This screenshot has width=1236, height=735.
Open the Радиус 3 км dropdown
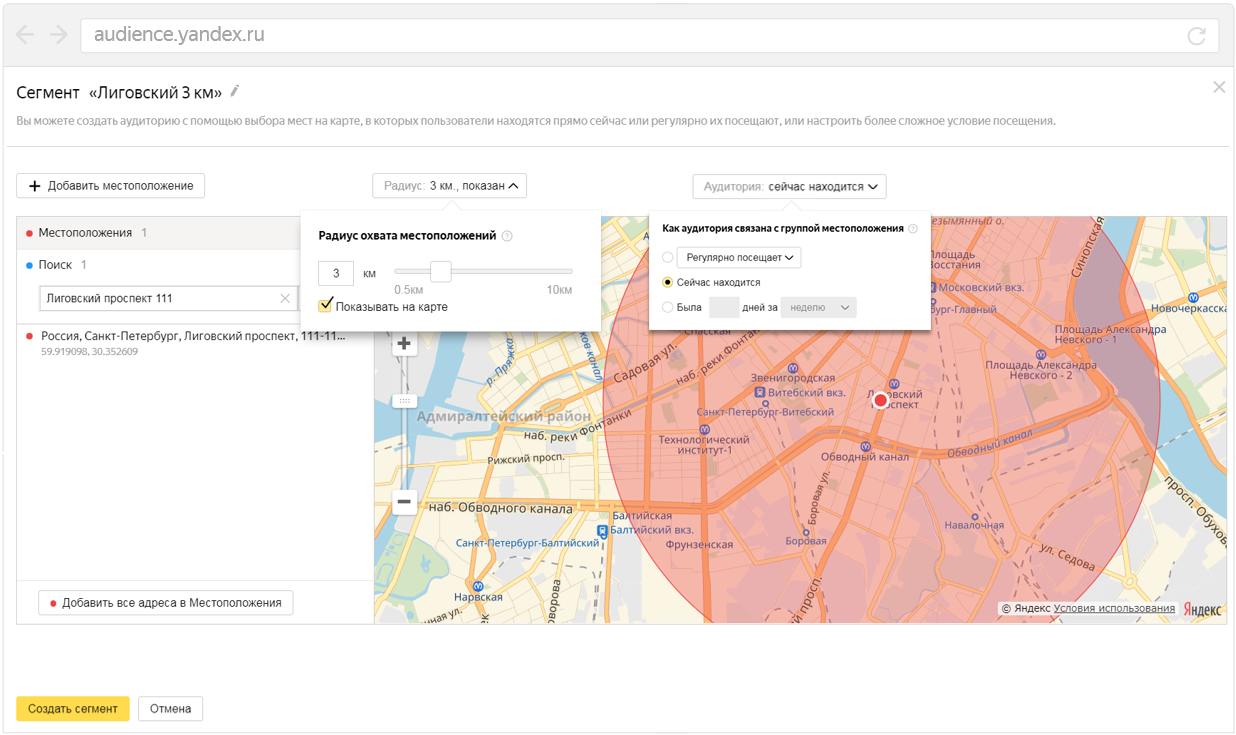(449, 186)
